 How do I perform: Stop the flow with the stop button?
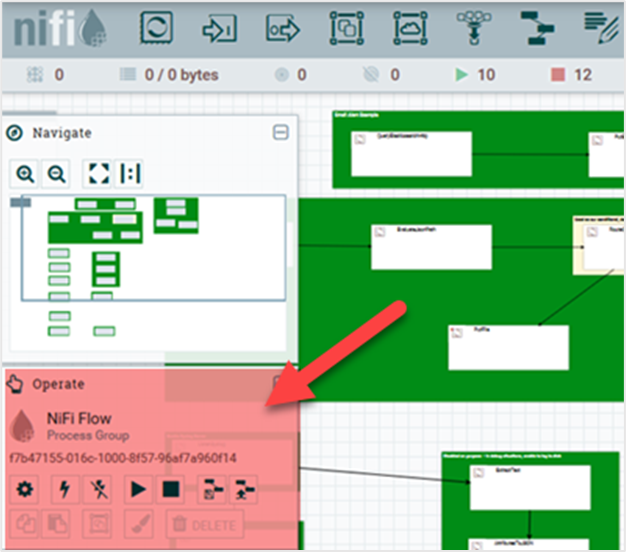click(x=170, y=490)
